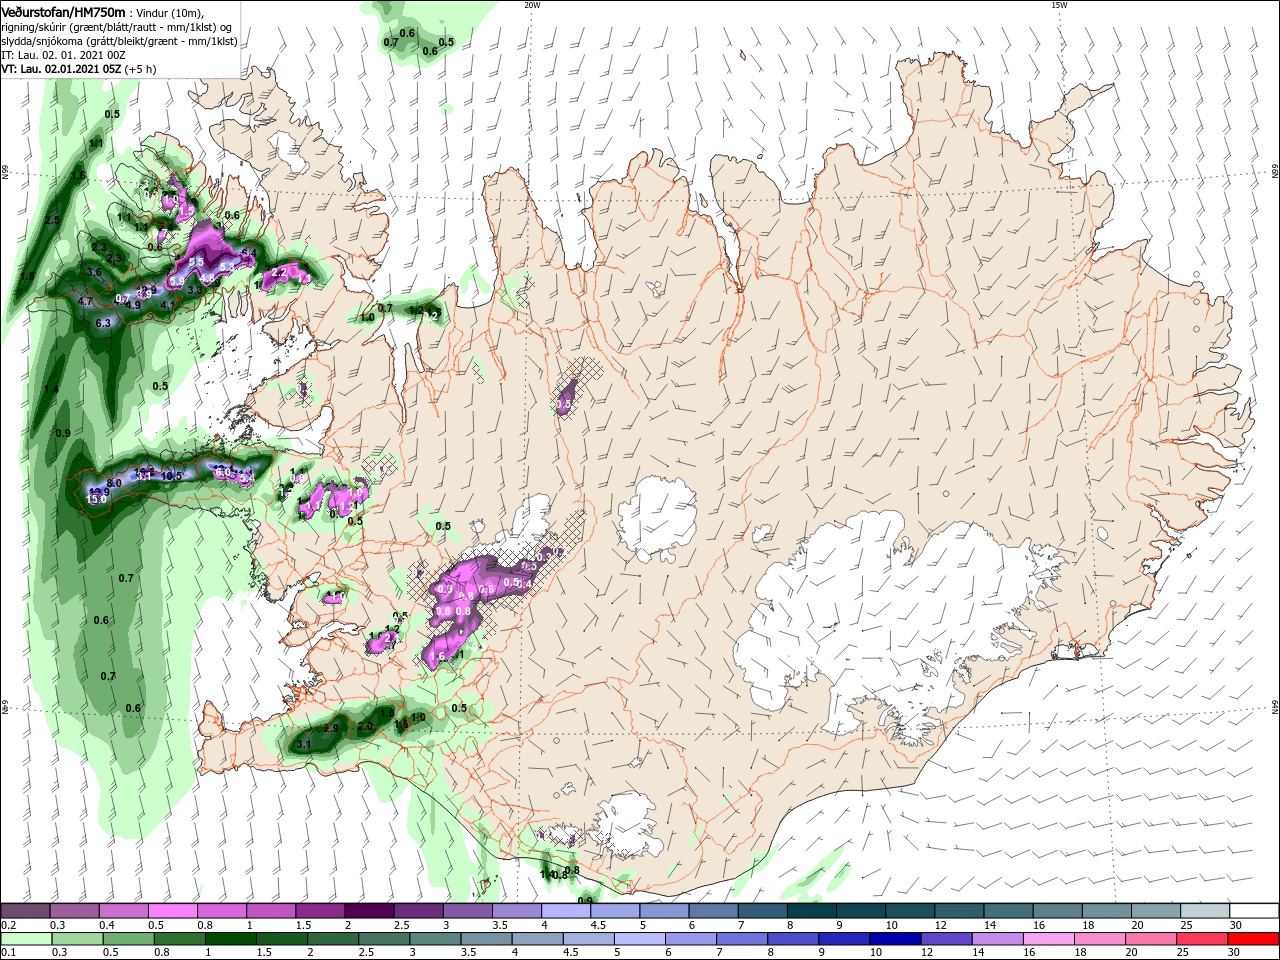The height and width of the screenshot is (960, 1280).
Task: Click the 1.8 precipitation value on map
Action: [x=27, y=277]
